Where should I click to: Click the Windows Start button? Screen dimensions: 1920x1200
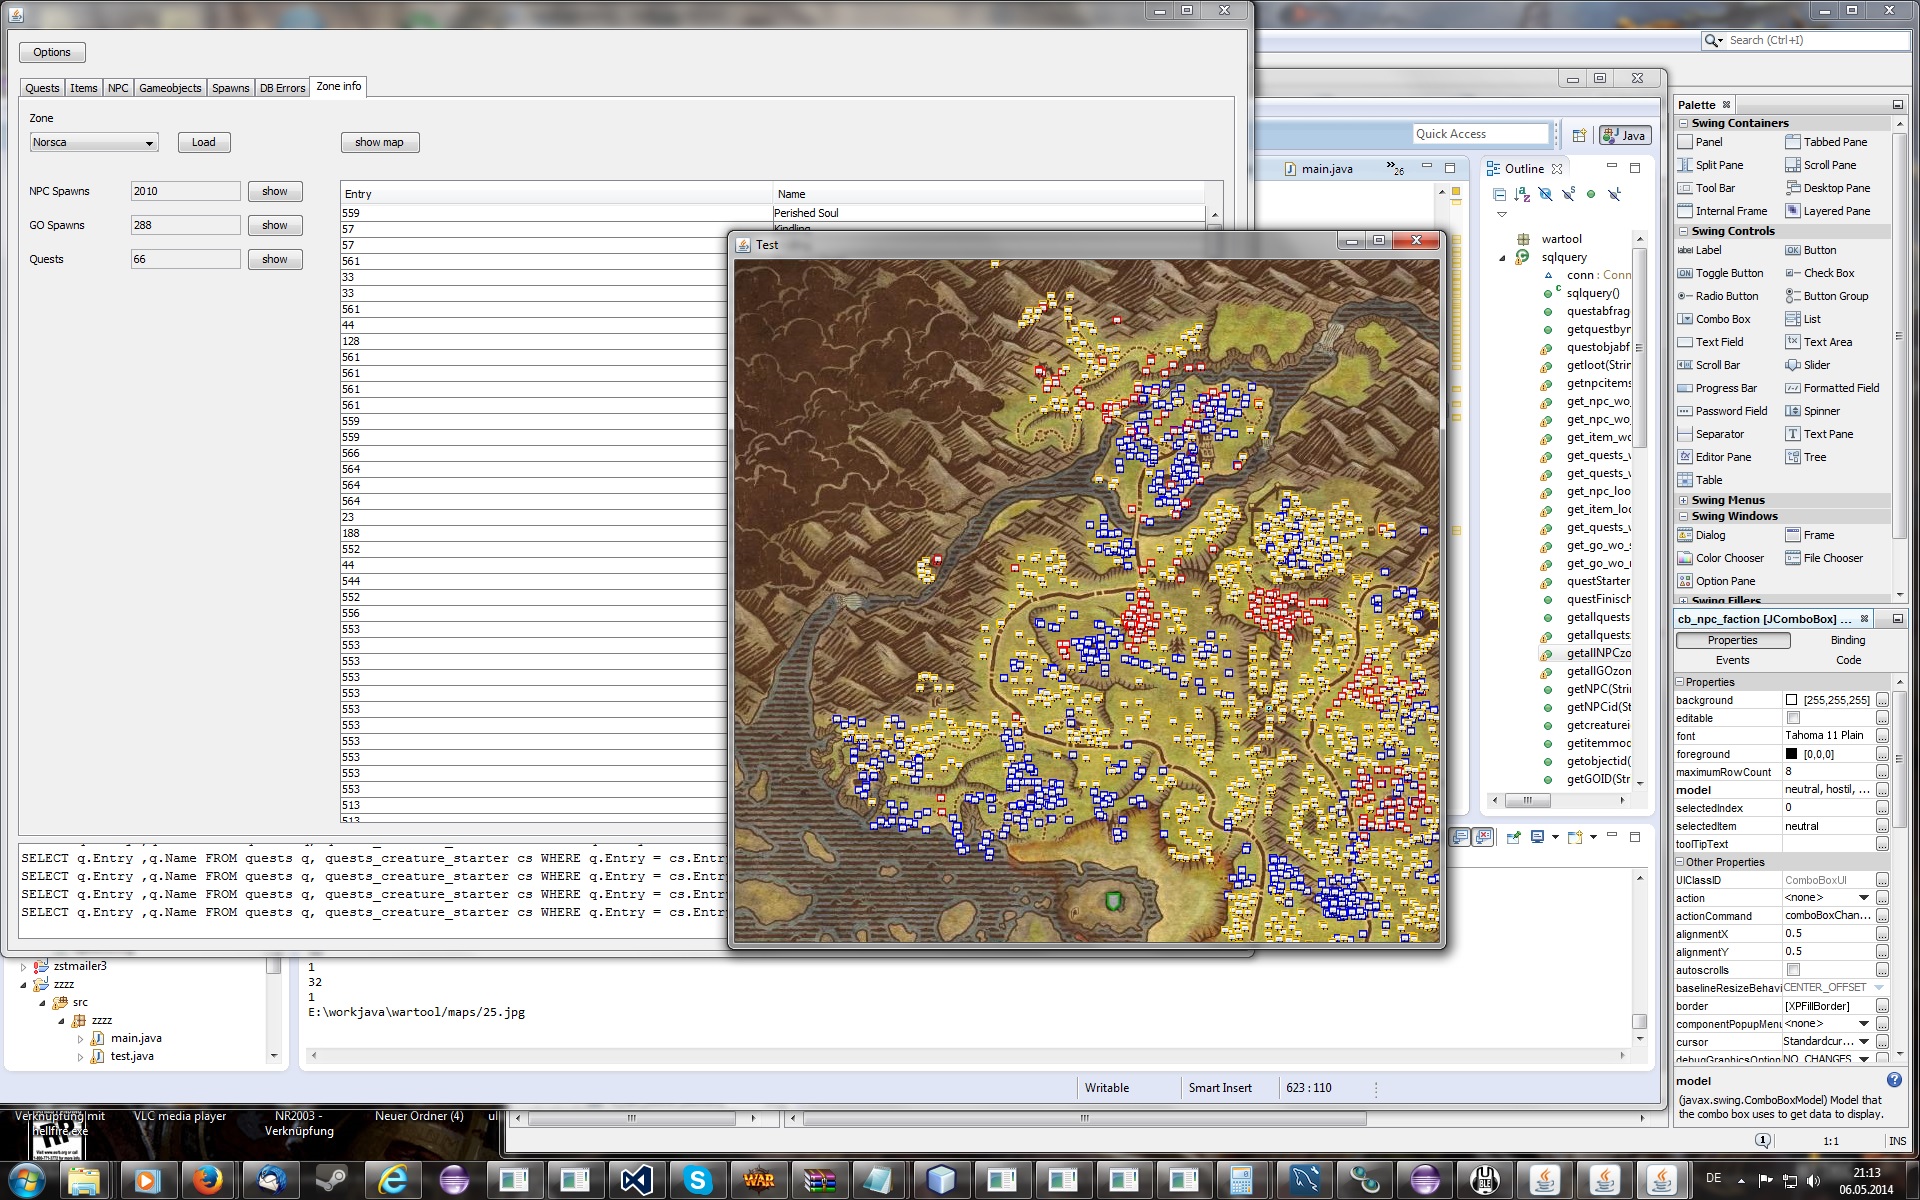(26, 1180)
